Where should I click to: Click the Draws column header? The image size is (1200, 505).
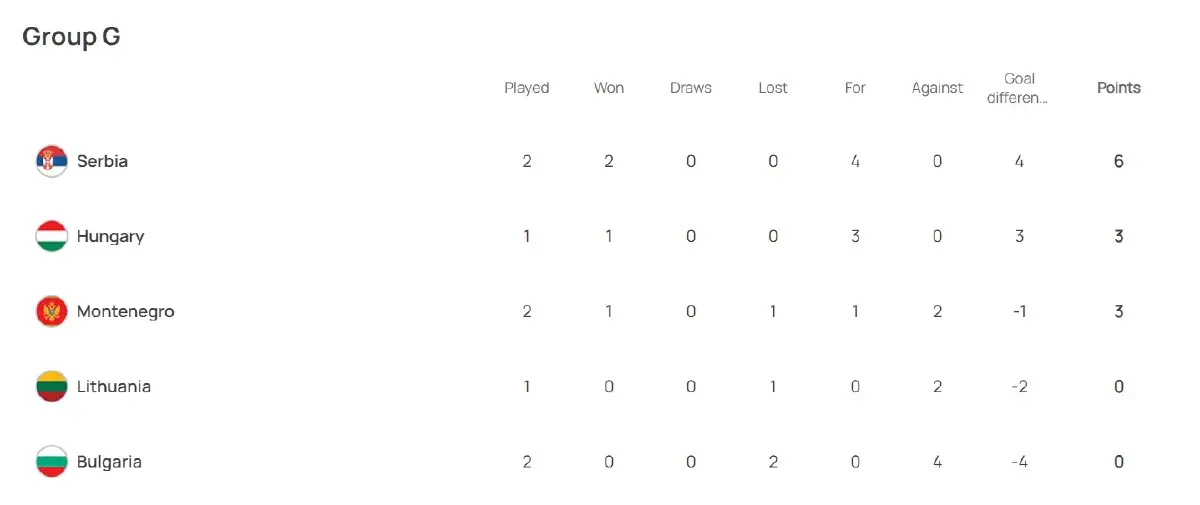point(691,88)
